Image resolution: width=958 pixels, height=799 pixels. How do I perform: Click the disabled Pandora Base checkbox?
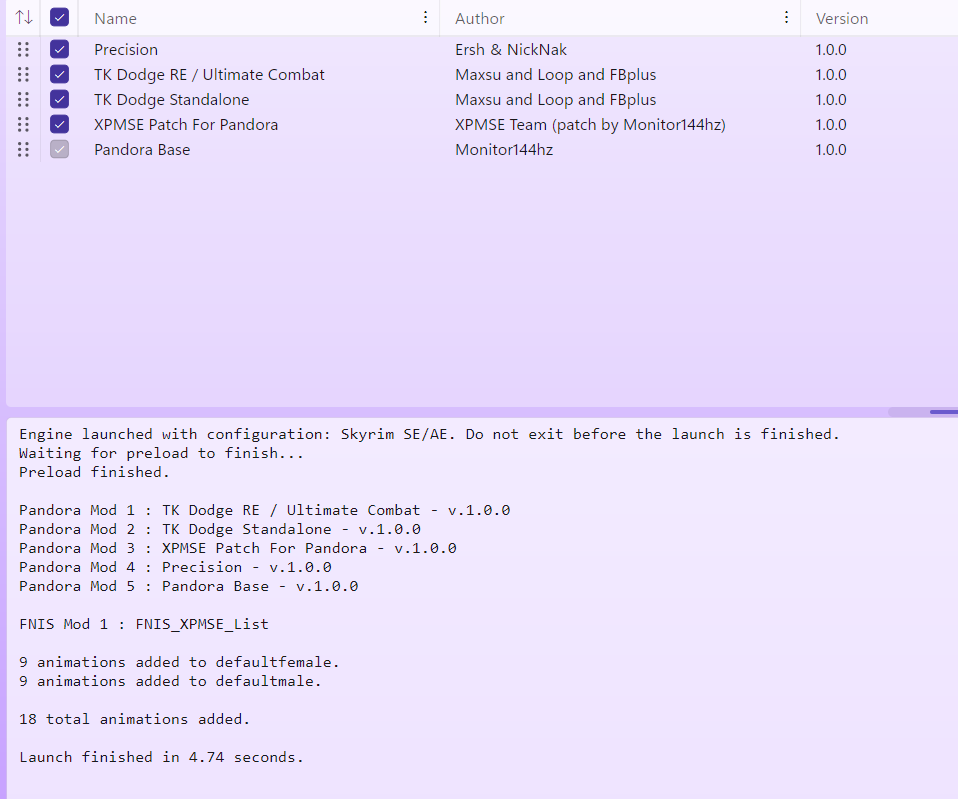point(59,149)
